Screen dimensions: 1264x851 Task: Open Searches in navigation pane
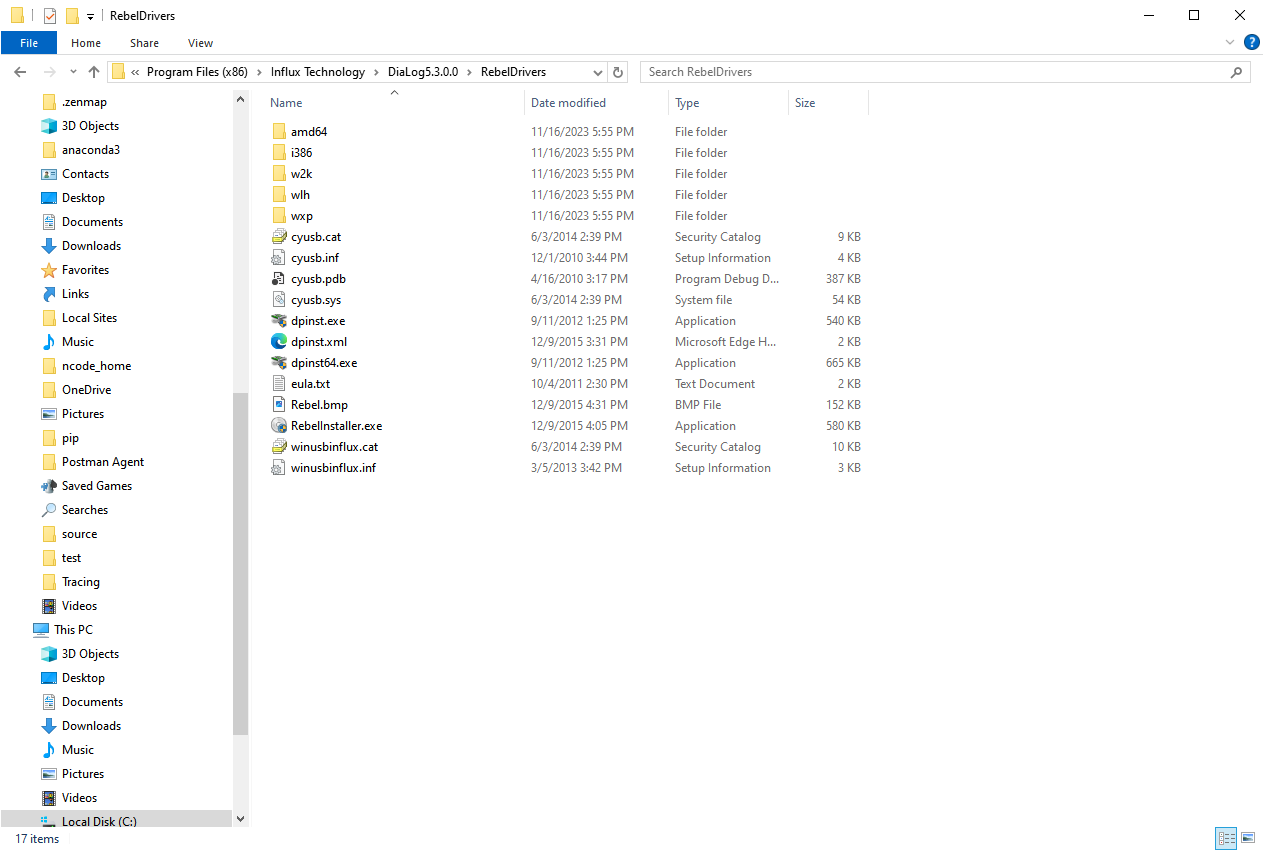85,510
